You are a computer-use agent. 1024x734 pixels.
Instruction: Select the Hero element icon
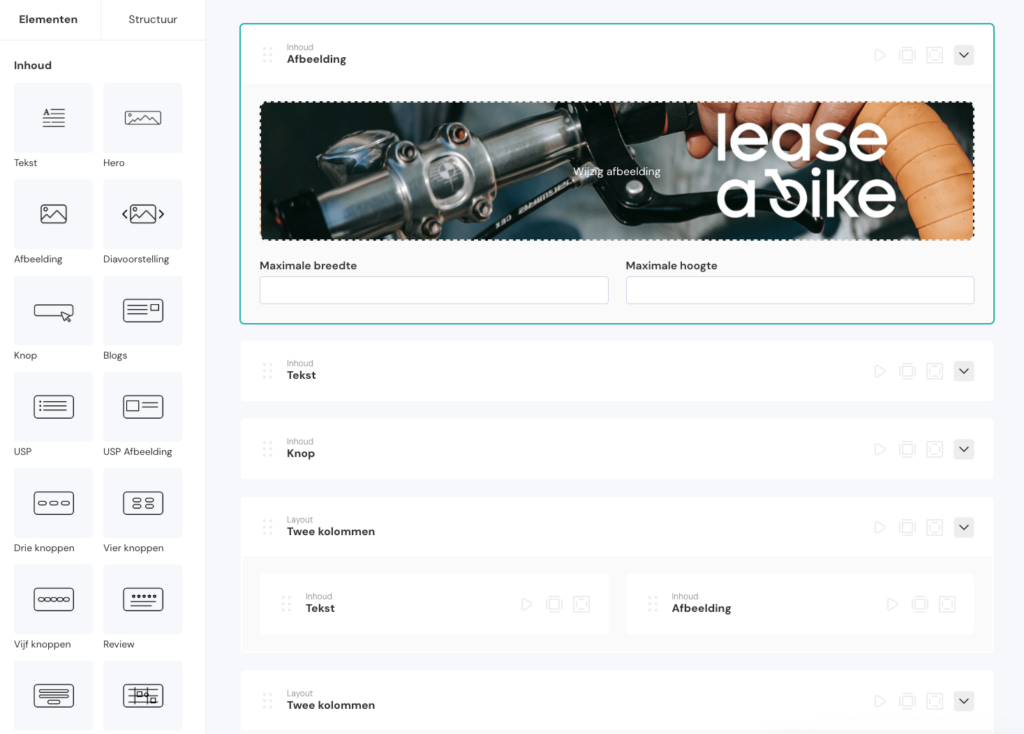point(142,118)
